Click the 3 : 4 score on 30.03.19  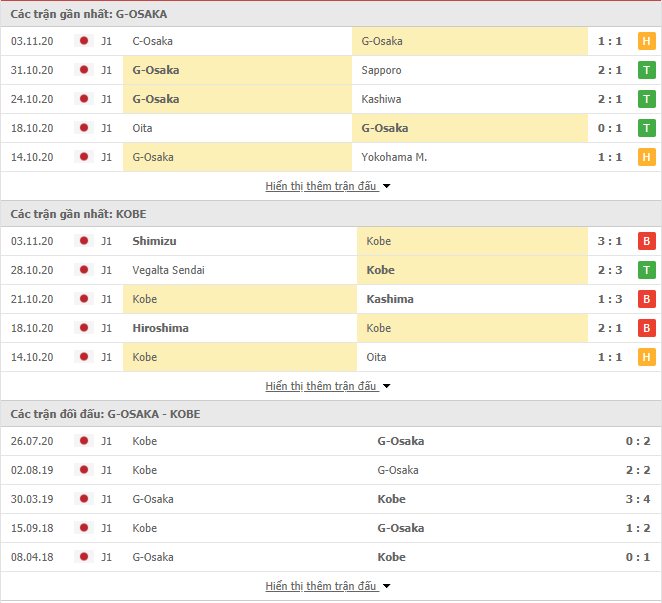(638, 499)
